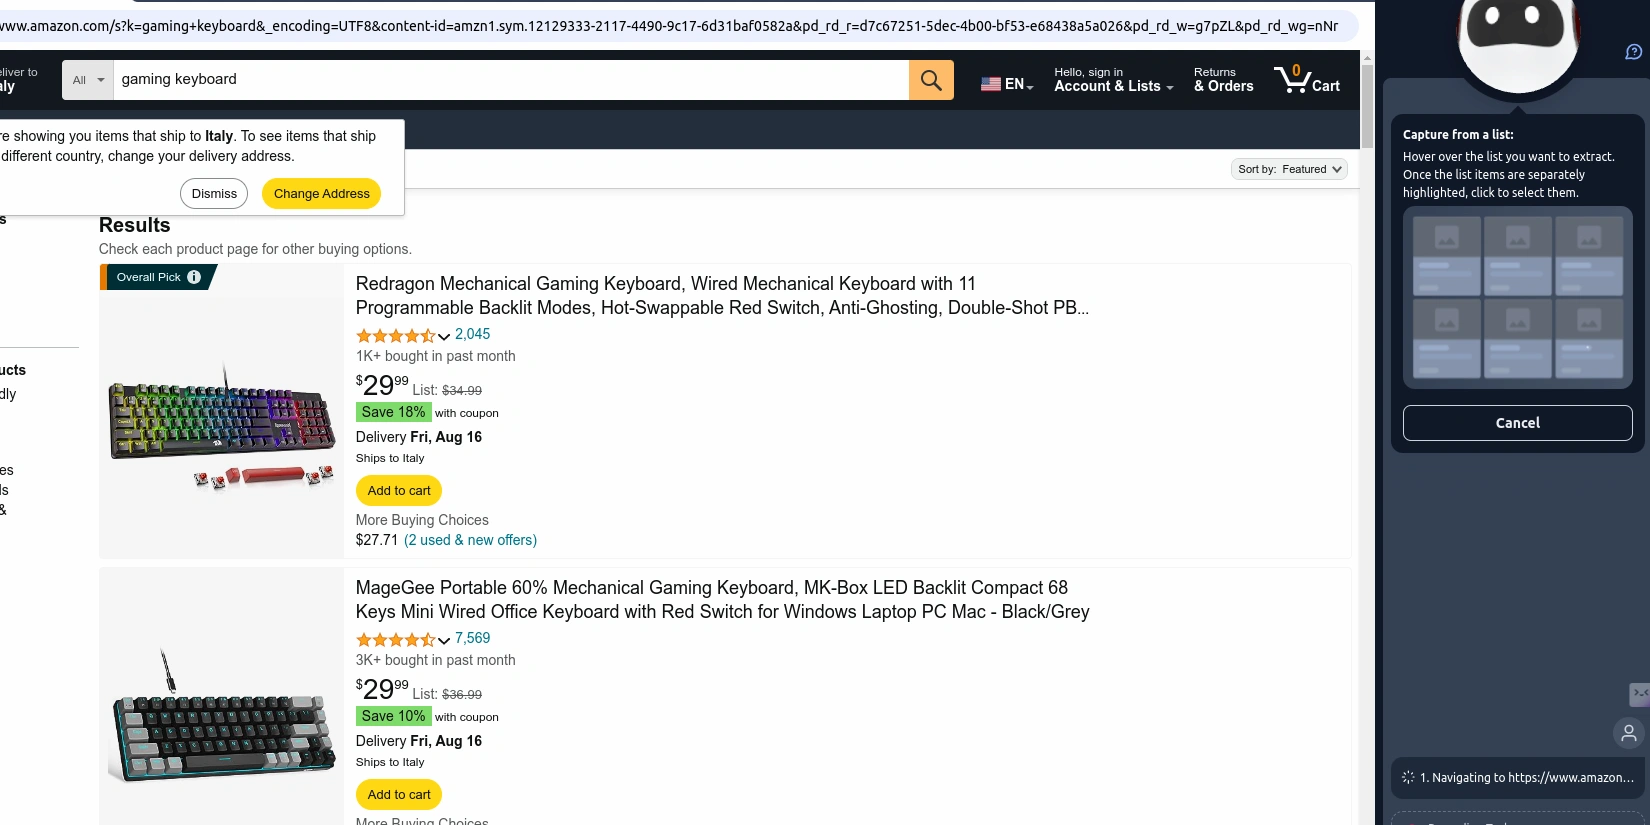Select the Navigating to amazon step item

pos(1517,777)
